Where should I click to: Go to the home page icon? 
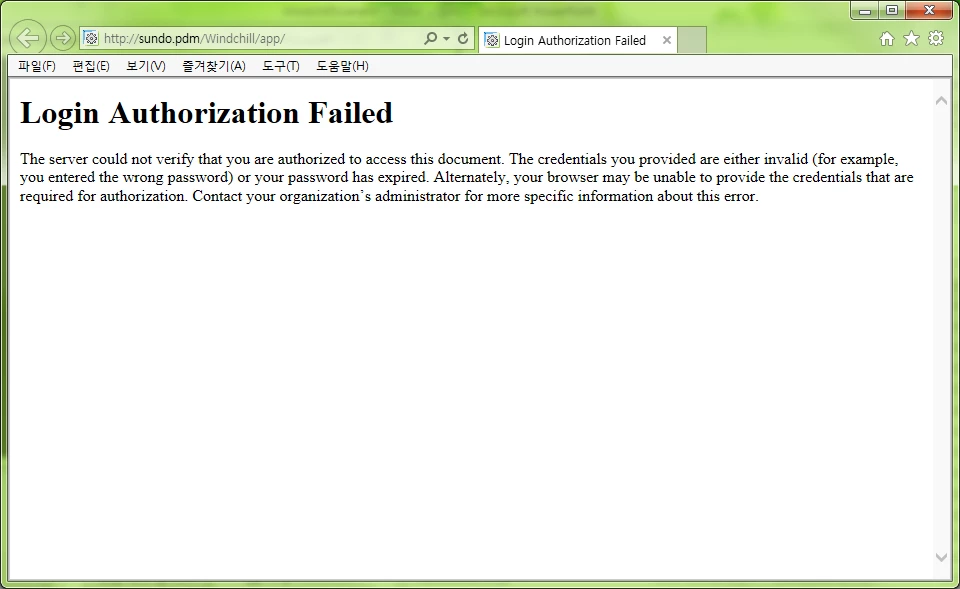[887, 39]
